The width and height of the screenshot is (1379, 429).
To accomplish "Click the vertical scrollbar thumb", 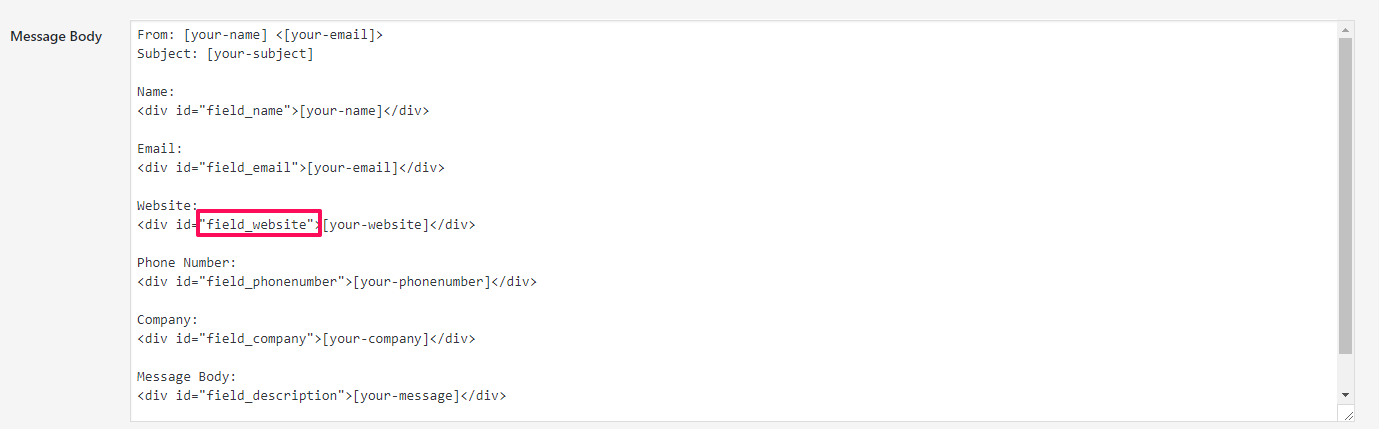I will coord(1345,195).
